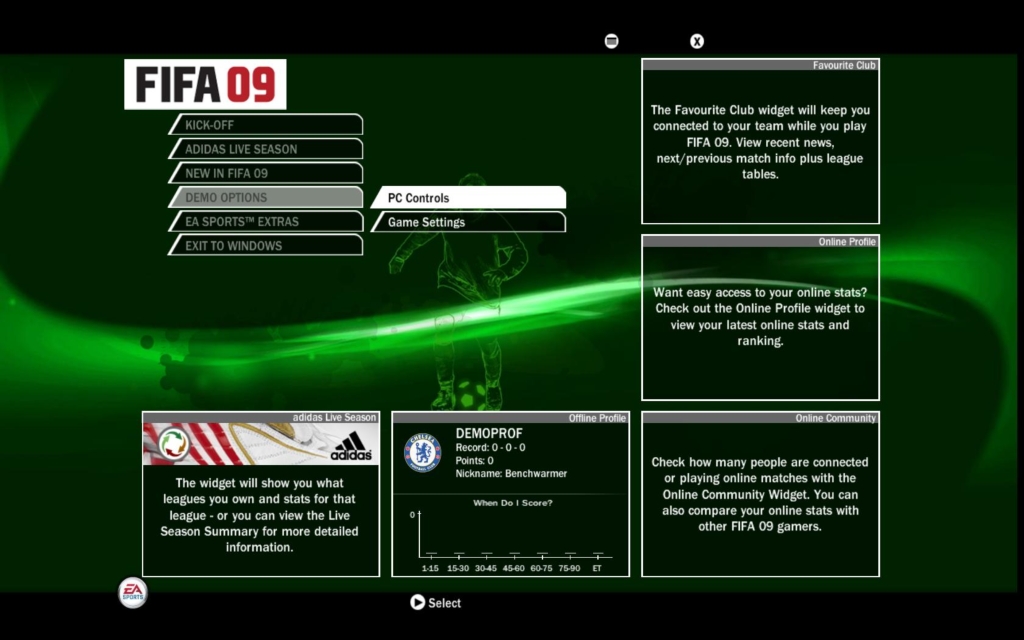Click the 75-90 interval on the chart

click(569, 568)
